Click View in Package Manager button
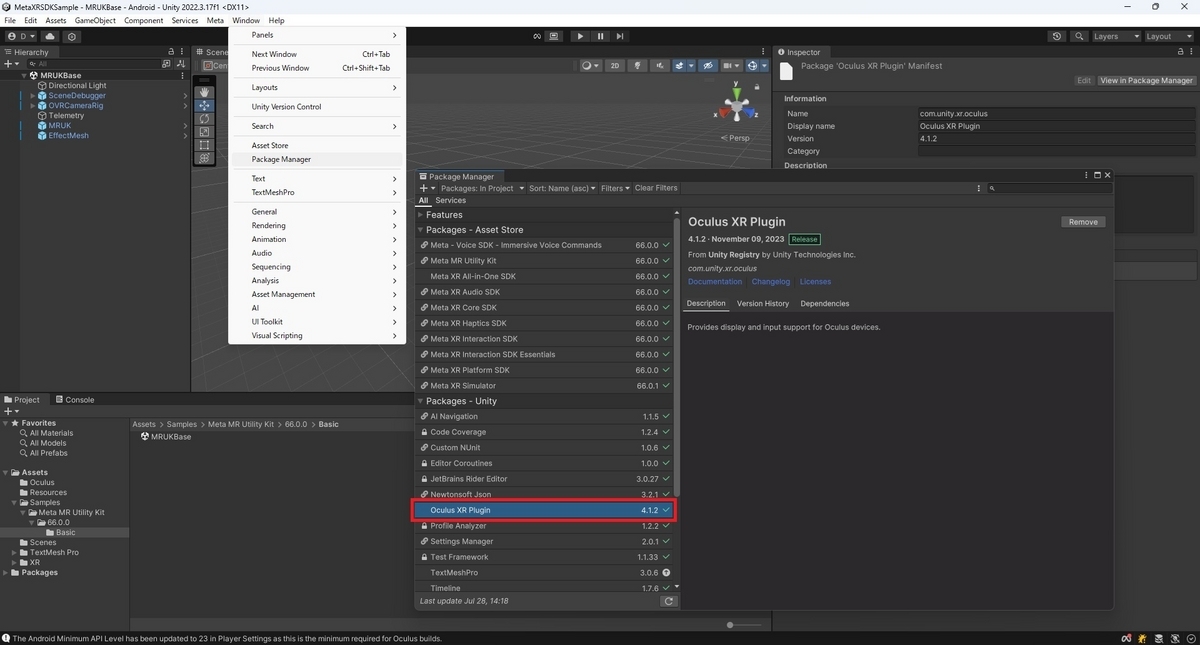The image size is (1200, 645). (1146, 80)
